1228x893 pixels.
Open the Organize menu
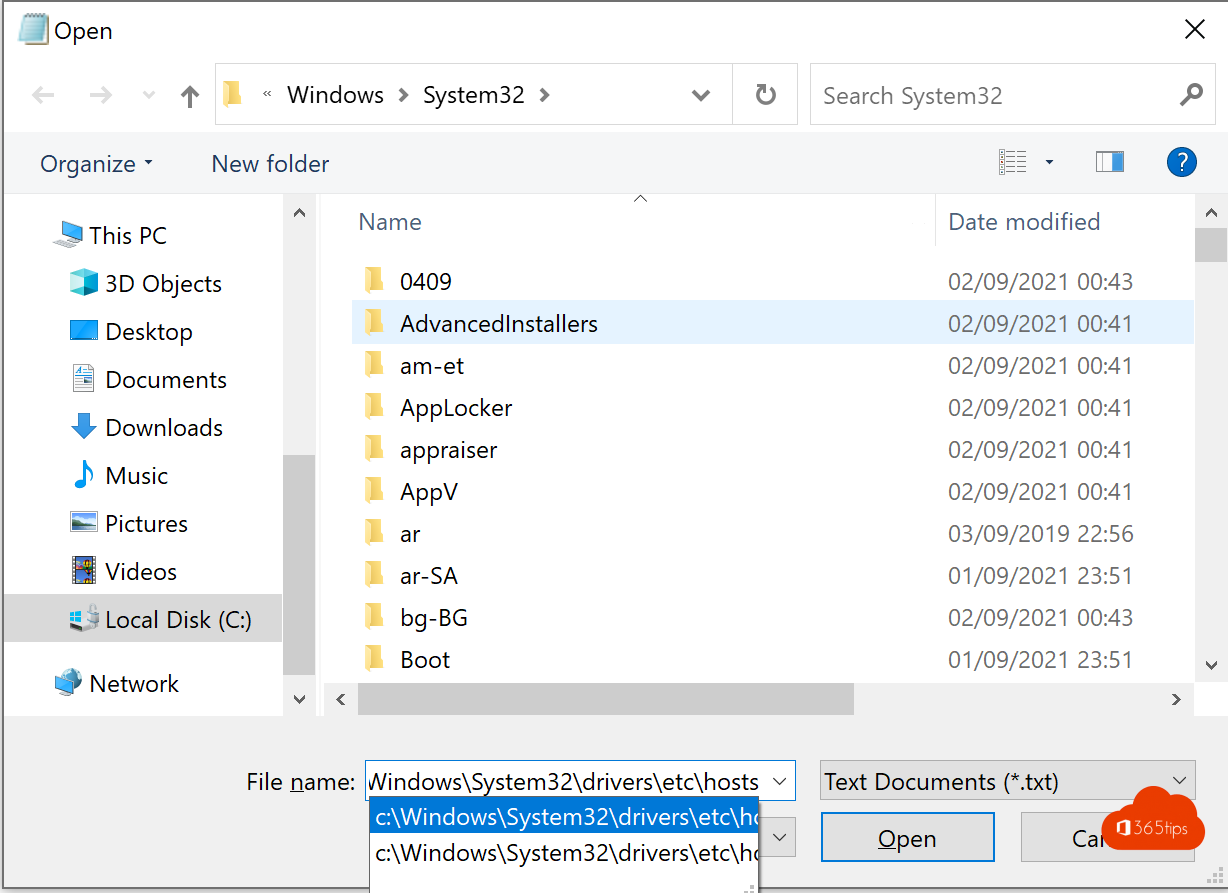[95, 163]
